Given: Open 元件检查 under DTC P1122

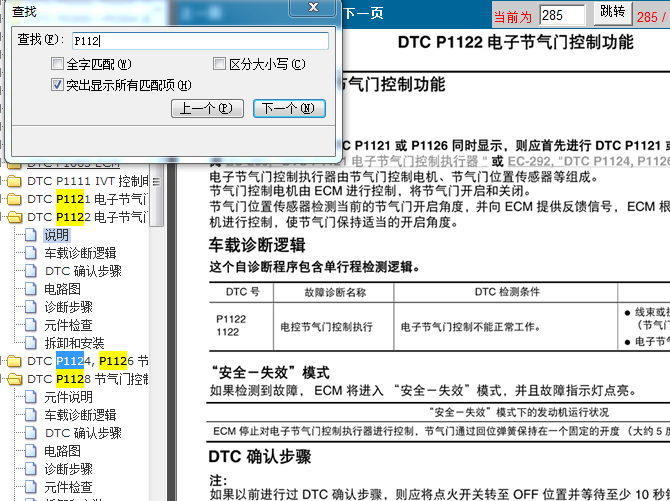Looking at the screenshot, I should coord(68,325).
